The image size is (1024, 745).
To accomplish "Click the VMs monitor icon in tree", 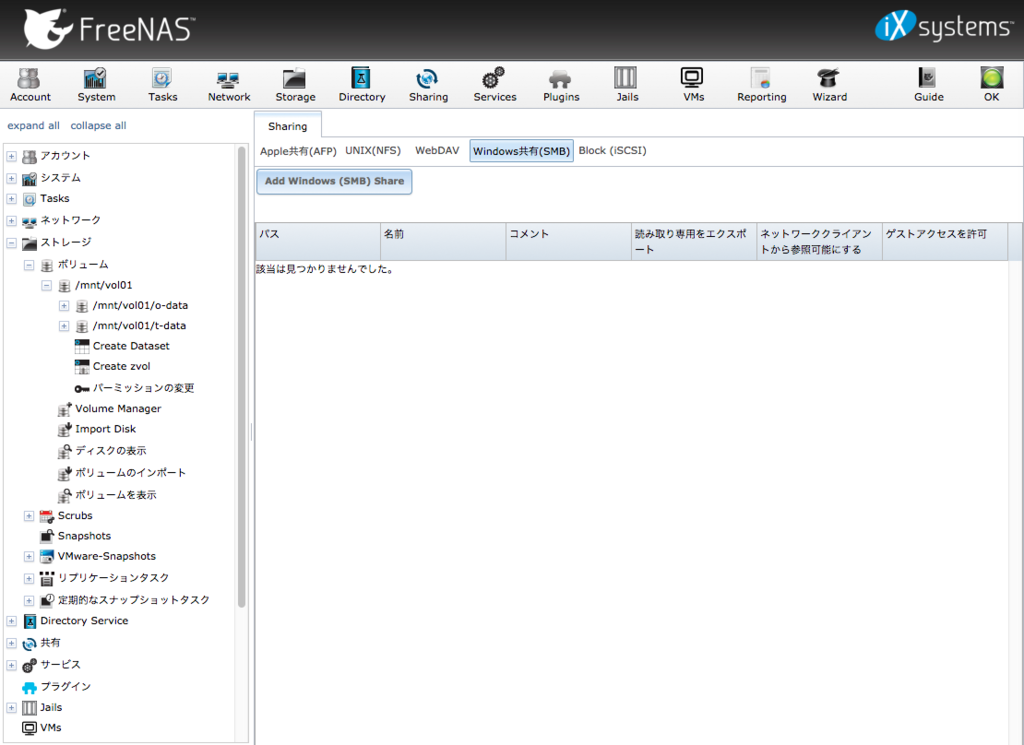I will [x=29, y=727].
